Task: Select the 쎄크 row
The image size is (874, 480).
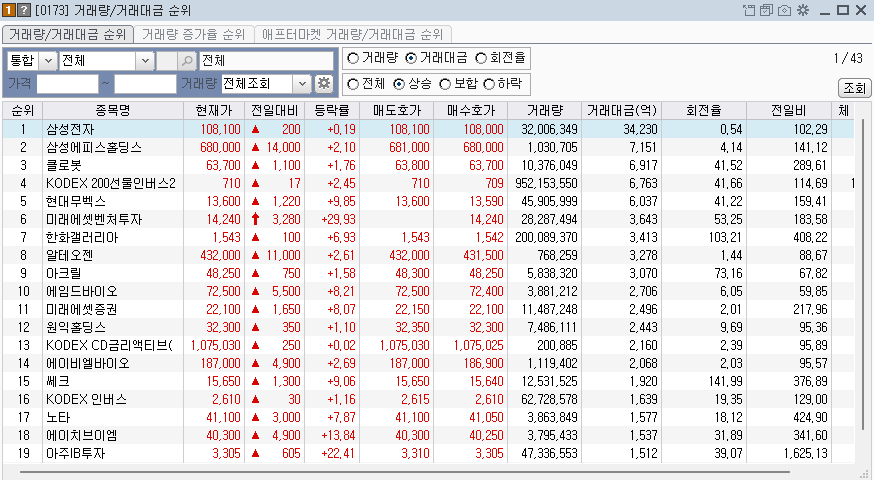Action: tap(428, 381)
